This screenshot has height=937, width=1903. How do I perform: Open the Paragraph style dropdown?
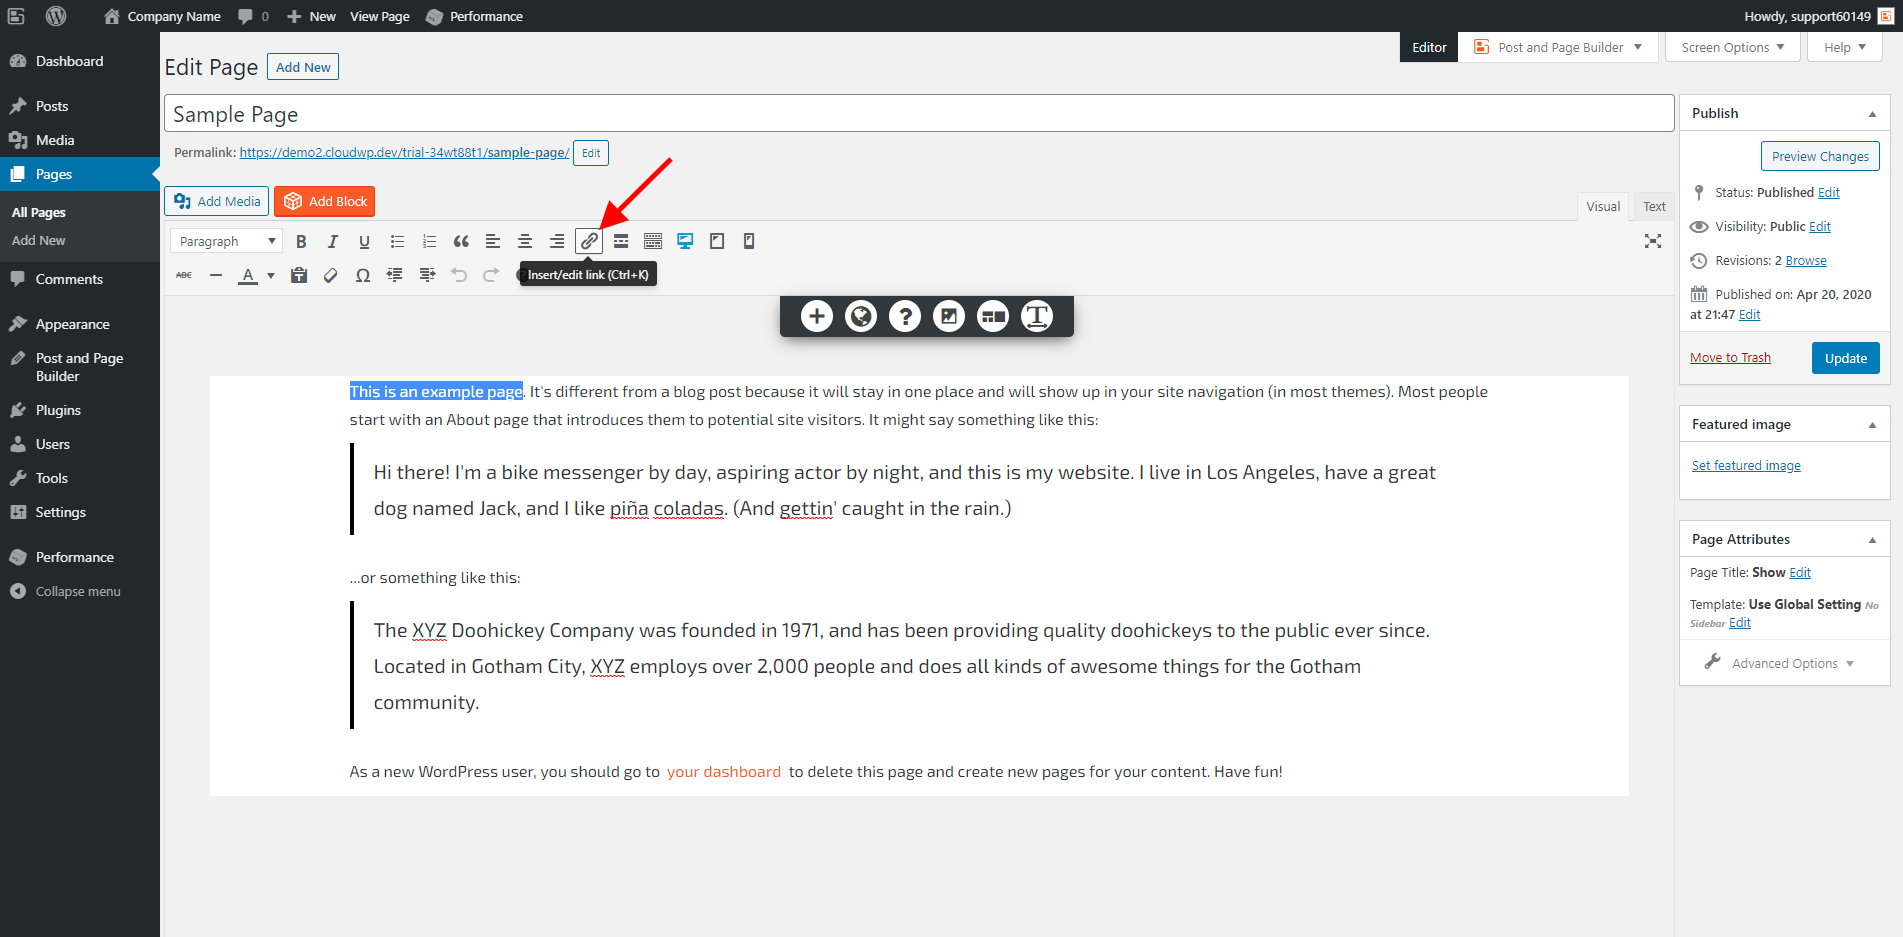[225, 240]
